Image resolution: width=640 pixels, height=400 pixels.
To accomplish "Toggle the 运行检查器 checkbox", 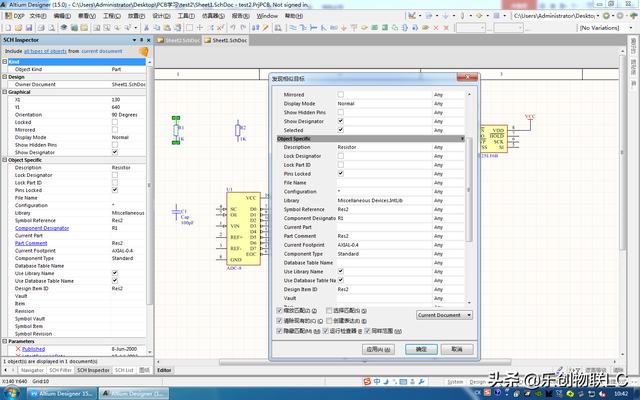I will pyautogui.click(x=326, y=331).
